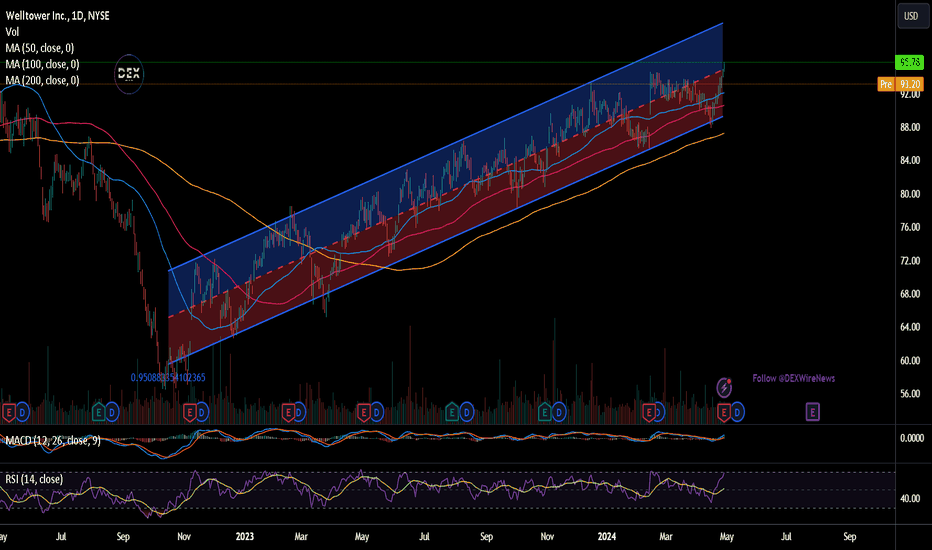Open teal earnings E marker near August 2022
This screenshot has height=550, width=932.
pyautogui.click(x=99, y=411)
